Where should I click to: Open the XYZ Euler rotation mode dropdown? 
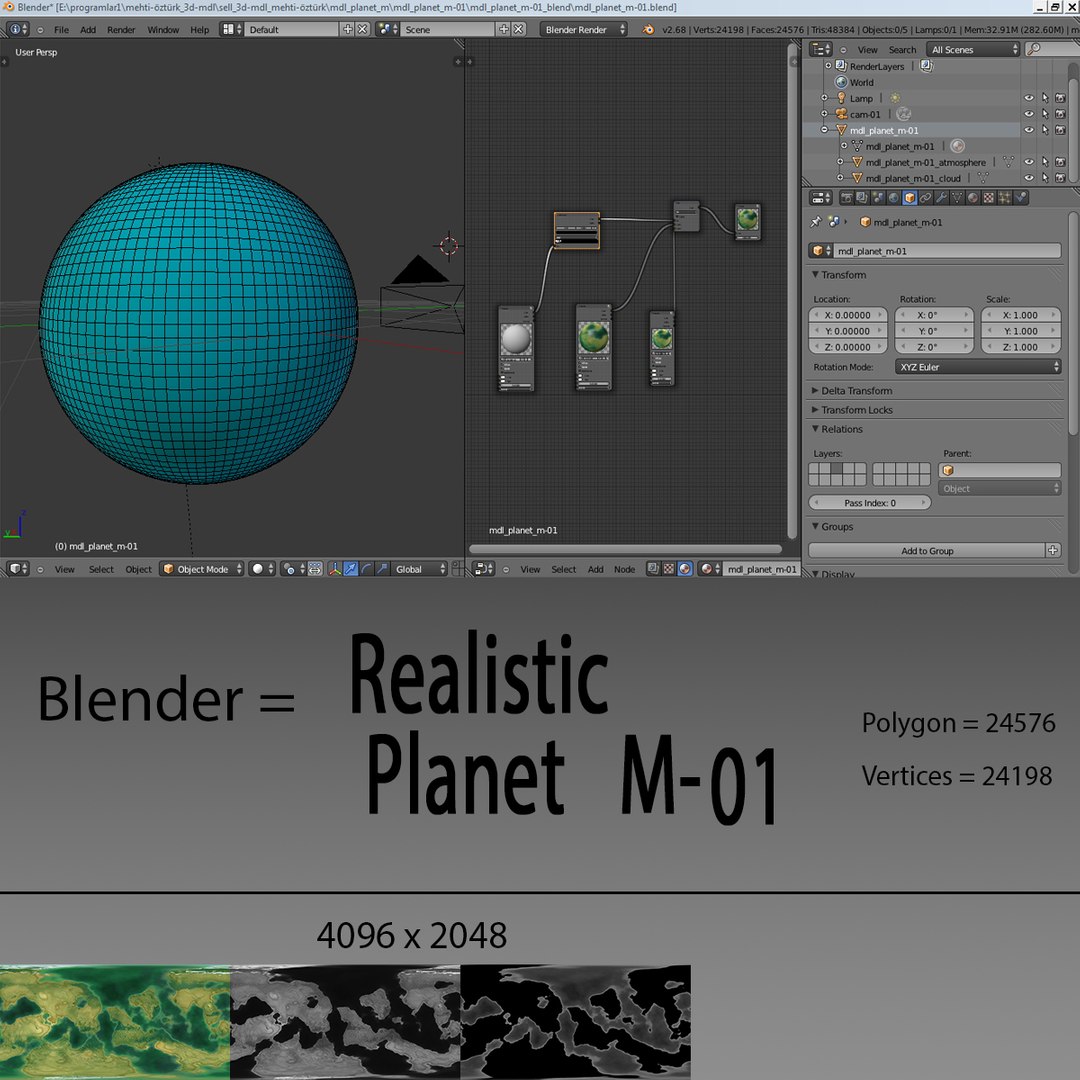[978, 367]
